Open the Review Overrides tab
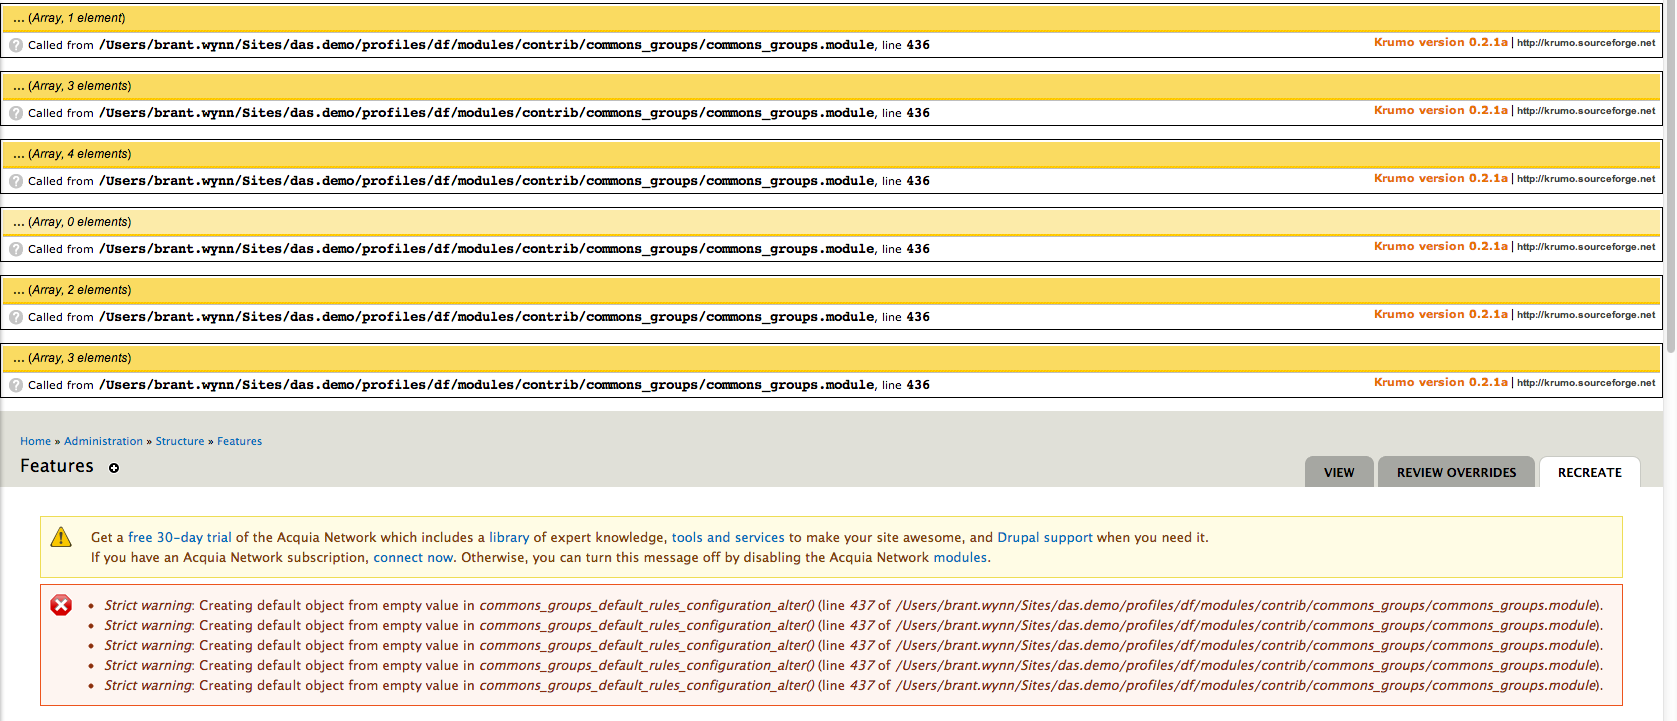The width and height of the screenshot is (1677, 721). (1456, 472)
